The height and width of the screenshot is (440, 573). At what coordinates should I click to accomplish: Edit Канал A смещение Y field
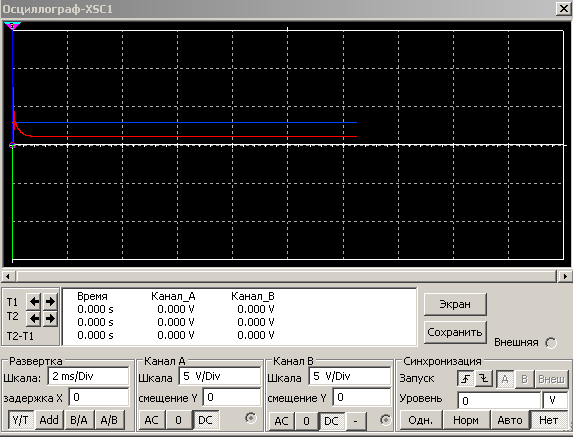point(232,397)
